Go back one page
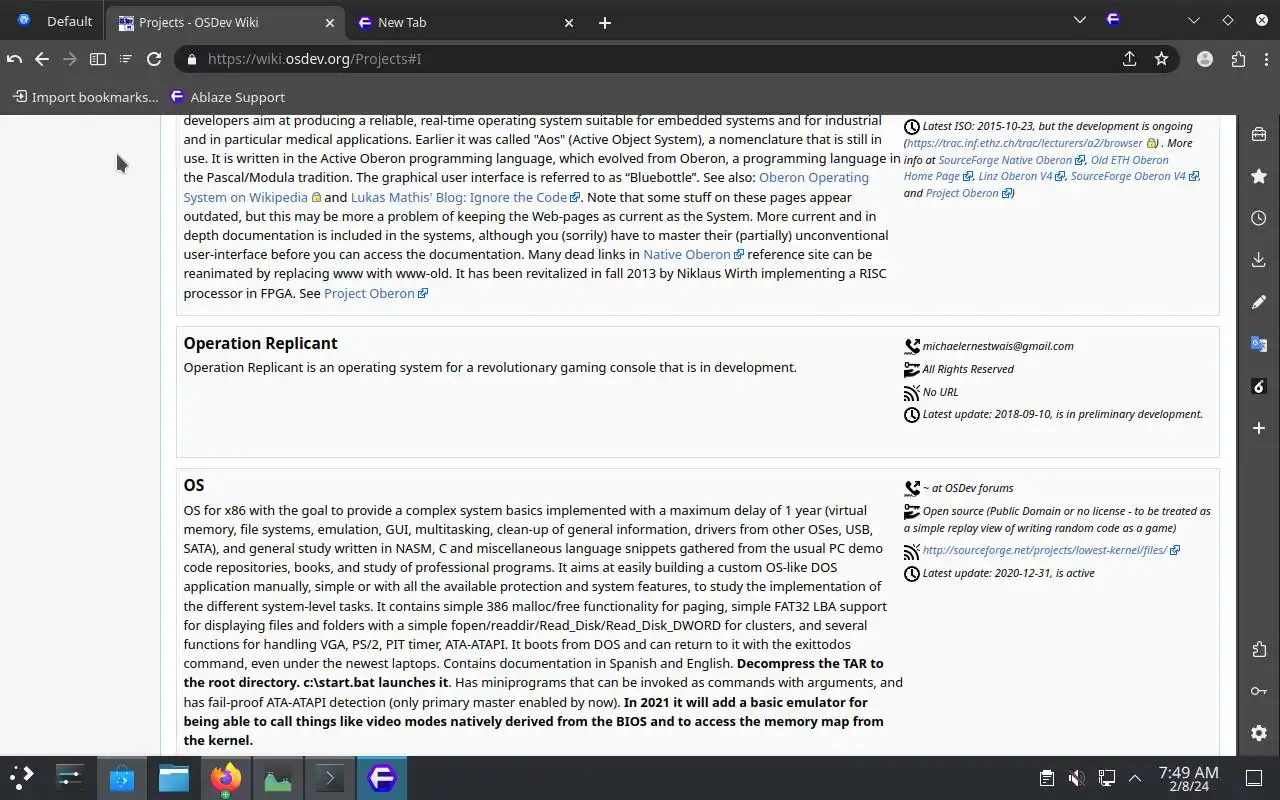 [x=42, y=59]
